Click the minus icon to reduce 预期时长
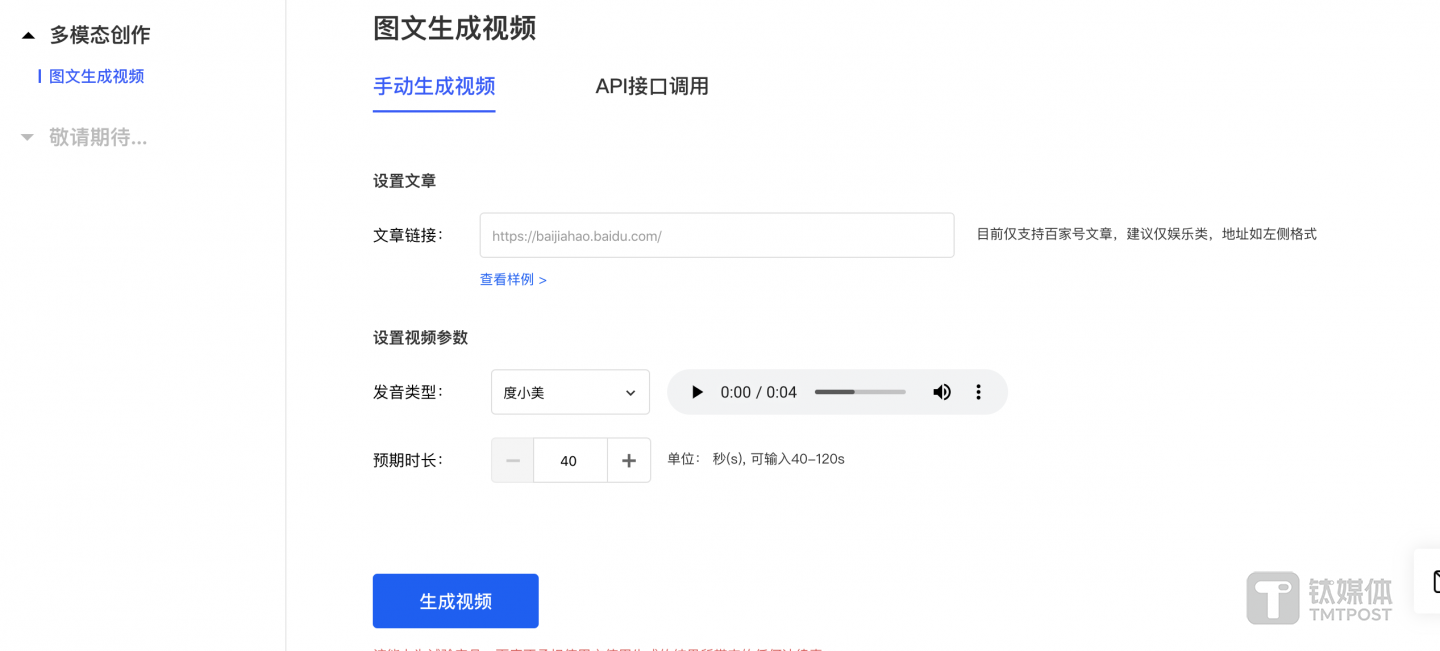Viewport: 1440px width, 651px height. (x=512, y=460)
